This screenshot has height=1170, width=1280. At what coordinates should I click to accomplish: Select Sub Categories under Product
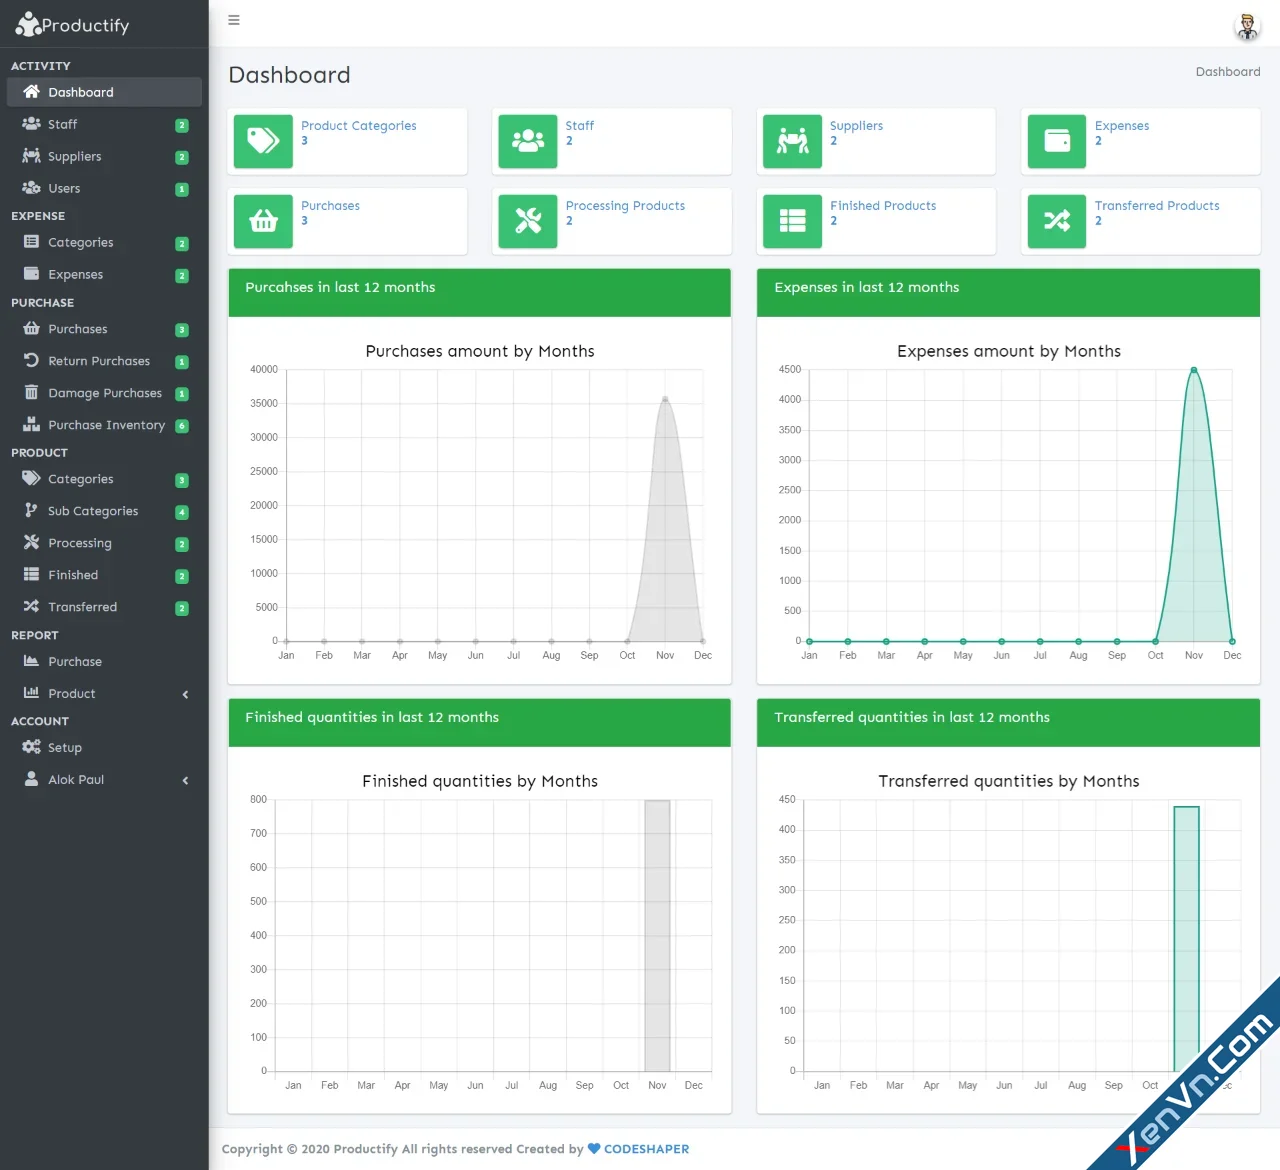[93, 511]
